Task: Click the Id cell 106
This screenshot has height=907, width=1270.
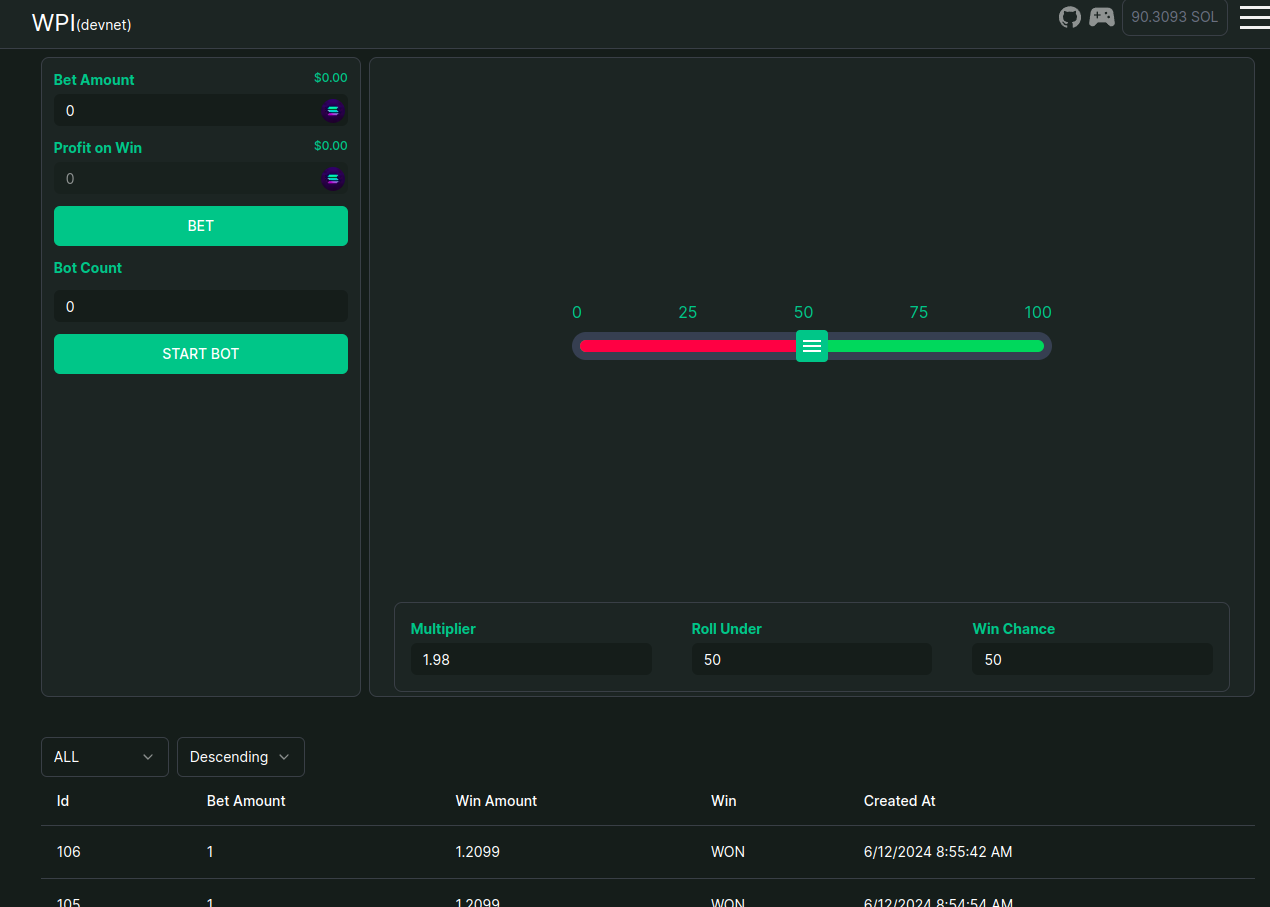Action: (69, 852)
